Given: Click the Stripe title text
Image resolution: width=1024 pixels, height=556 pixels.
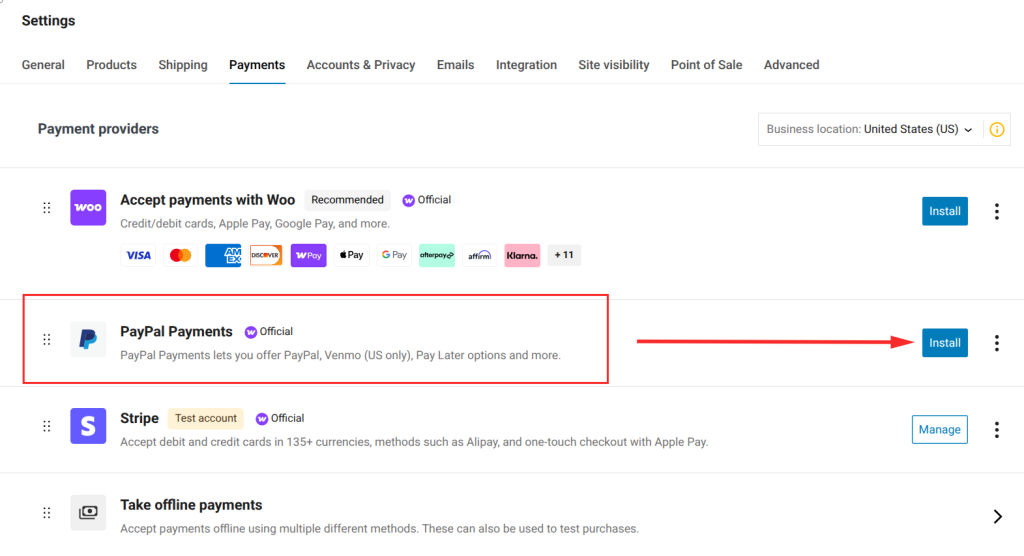Looking at the screenshot, I should [139, 418].
